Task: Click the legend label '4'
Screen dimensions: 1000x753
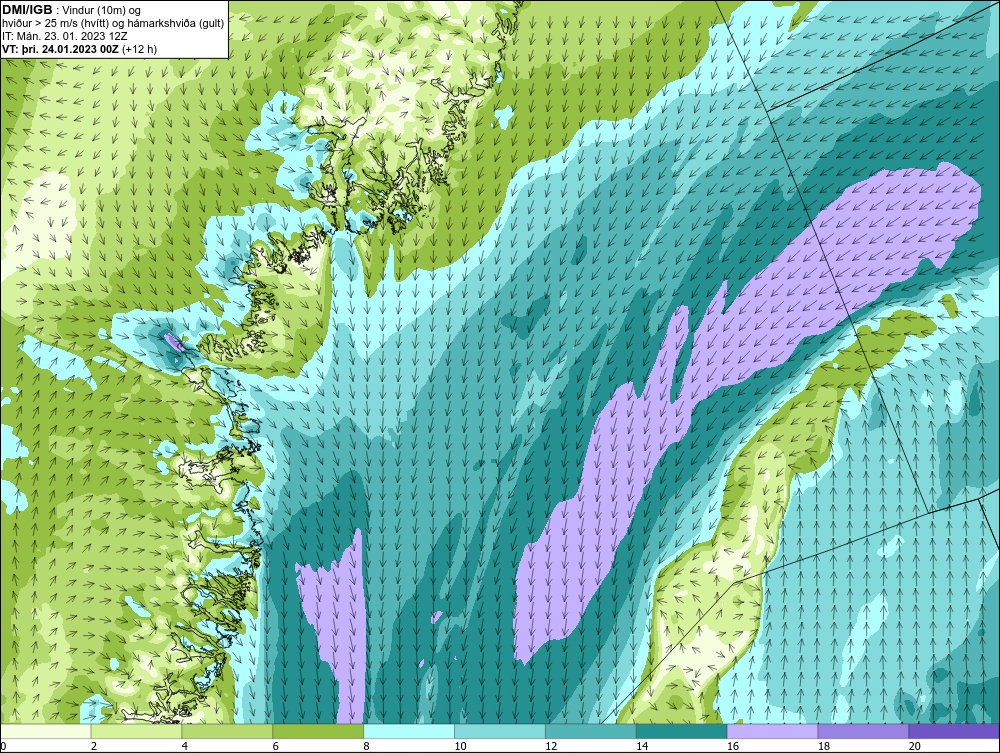Action: [185, 746]
